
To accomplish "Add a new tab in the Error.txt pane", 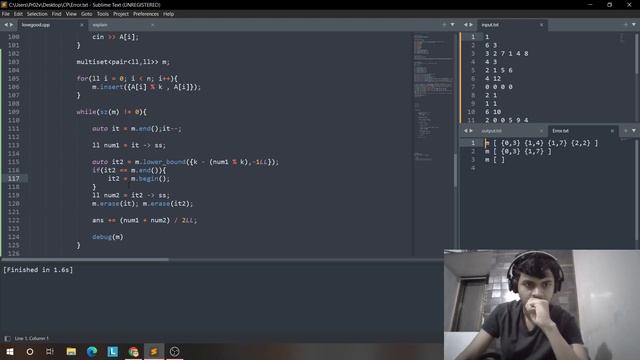I will point(626,131).
